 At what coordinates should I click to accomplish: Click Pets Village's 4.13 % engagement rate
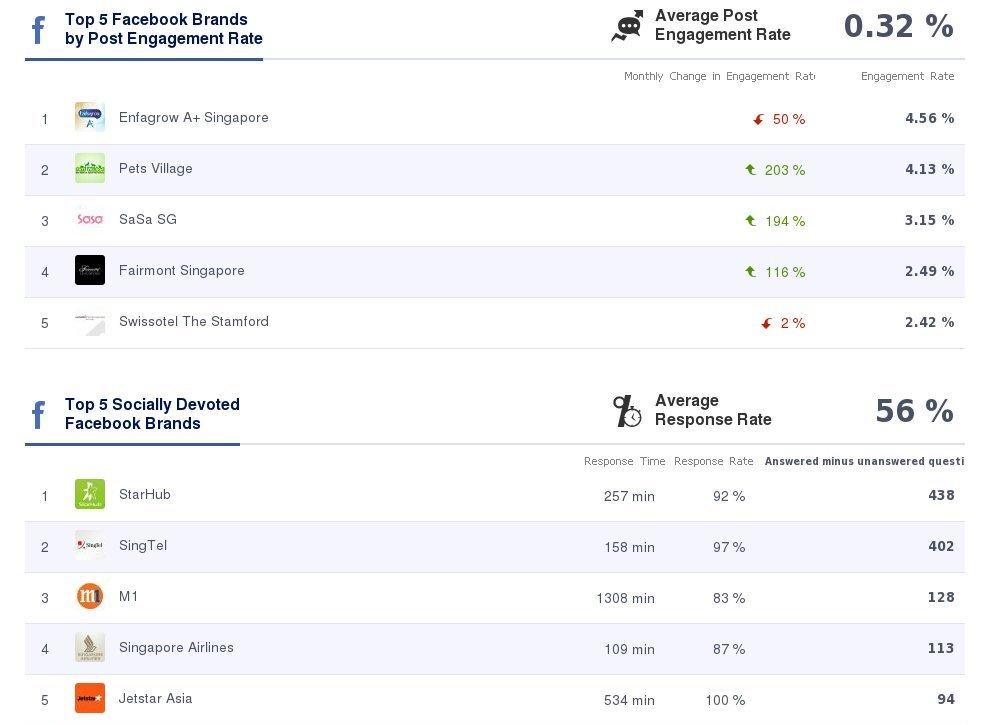pos(929,169)
